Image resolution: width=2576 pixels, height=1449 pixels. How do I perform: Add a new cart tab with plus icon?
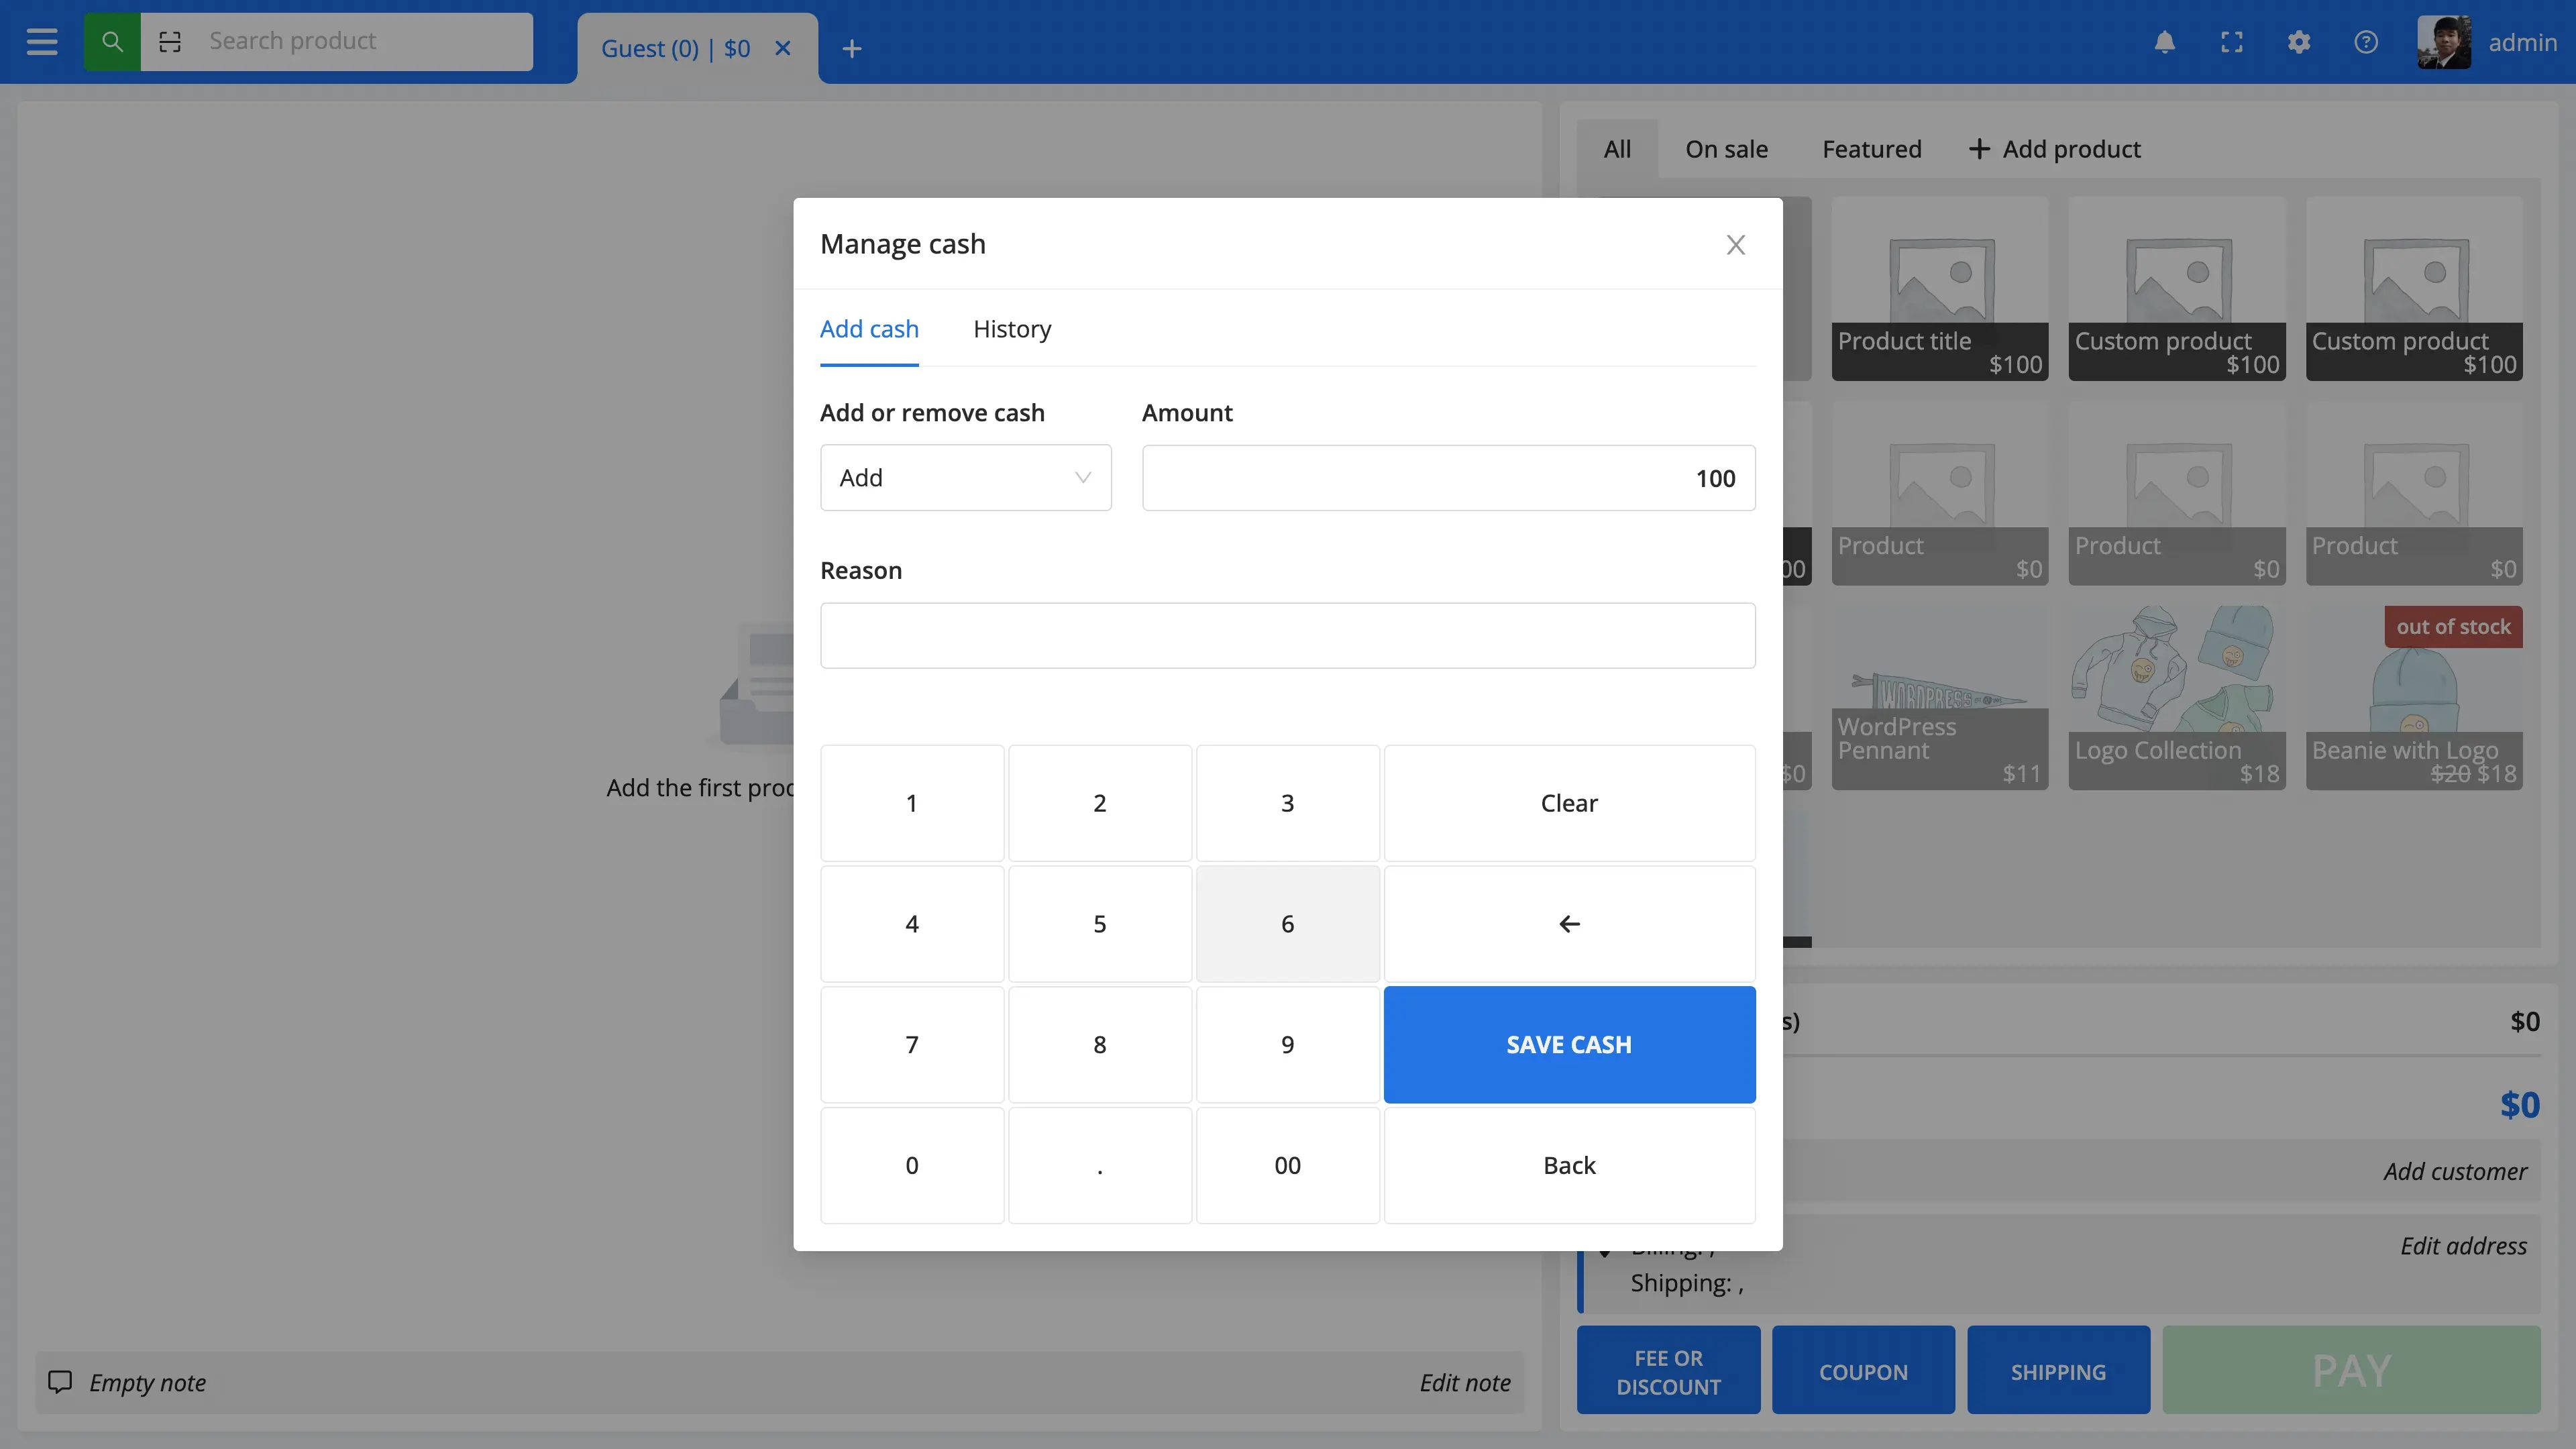click(851, 48)
